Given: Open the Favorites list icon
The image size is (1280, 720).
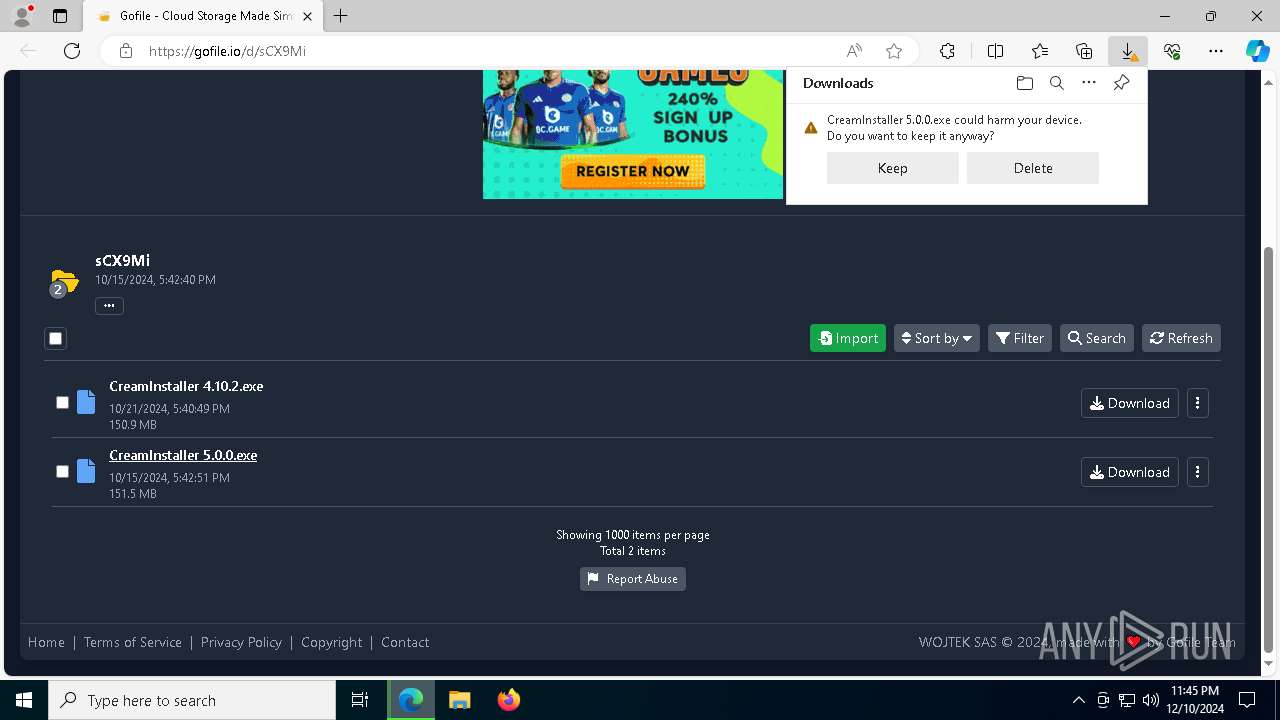Looking at the screenshot, I should [x=1040, y=51].
